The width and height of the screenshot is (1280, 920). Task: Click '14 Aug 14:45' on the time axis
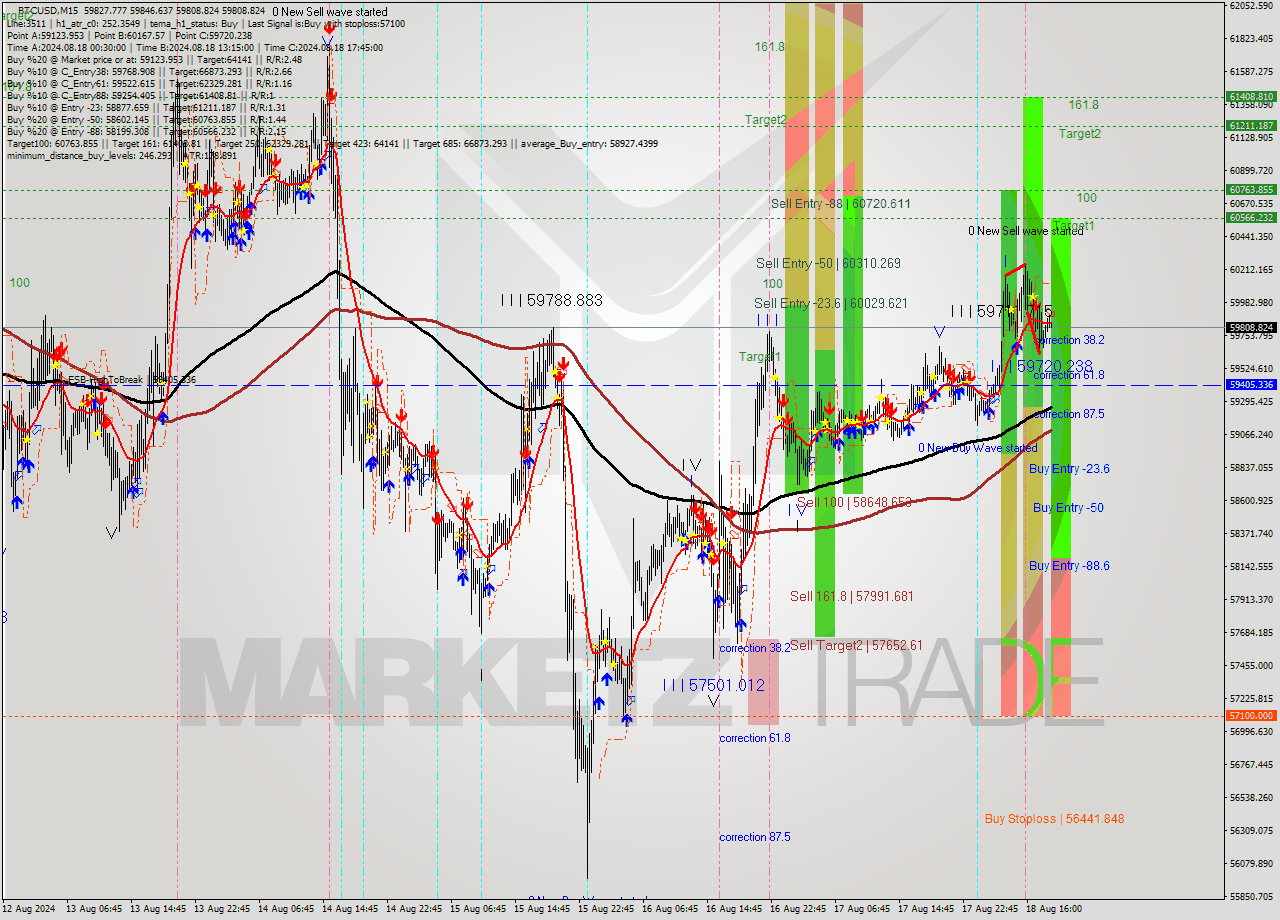(350, 909)
